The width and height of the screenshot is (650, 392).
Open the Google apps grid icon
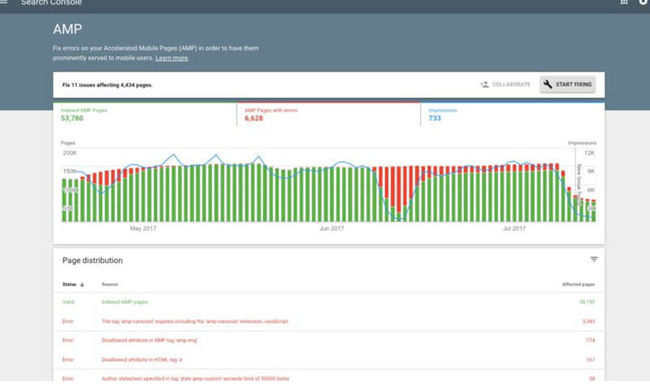(624, 2)
